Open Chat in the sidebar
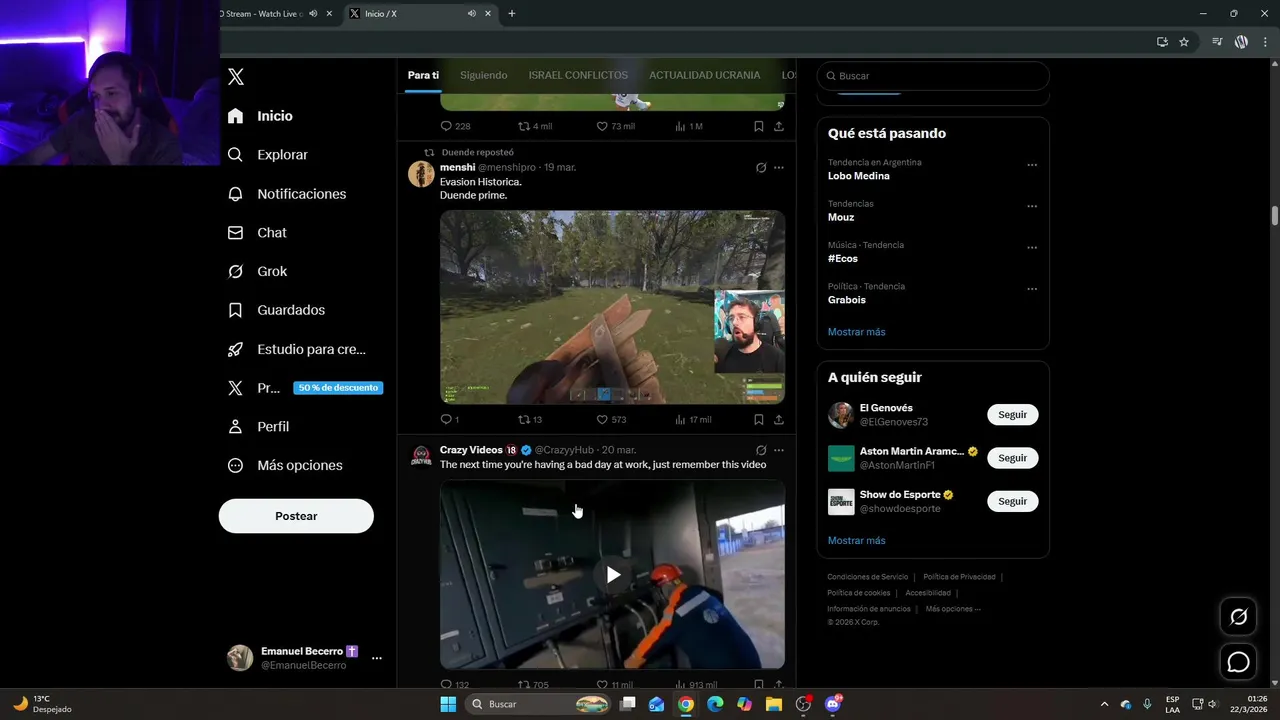The image size is (1280, 720). pyautogui.click(x=257, y=232)
